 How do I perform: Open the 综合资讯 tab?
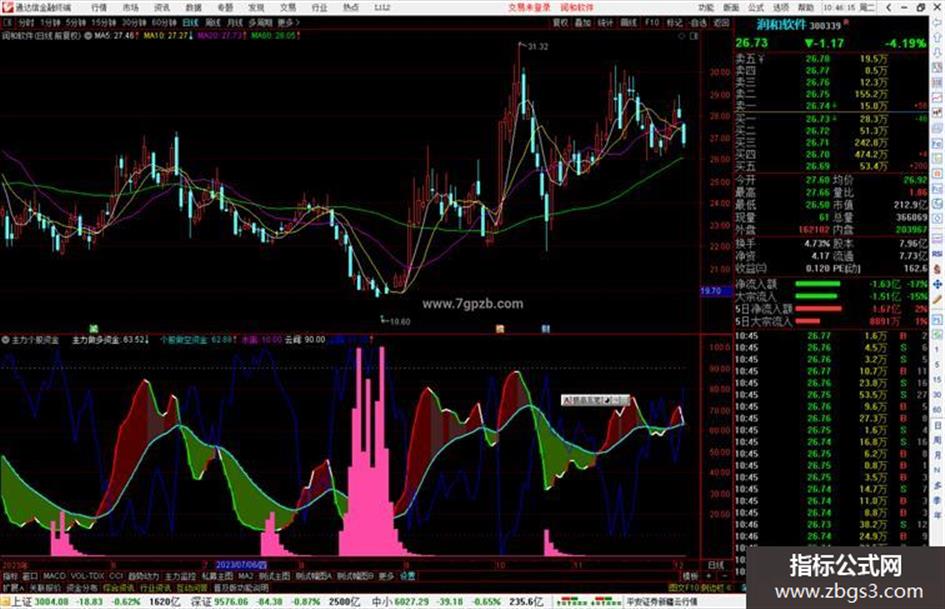point(119,587)
